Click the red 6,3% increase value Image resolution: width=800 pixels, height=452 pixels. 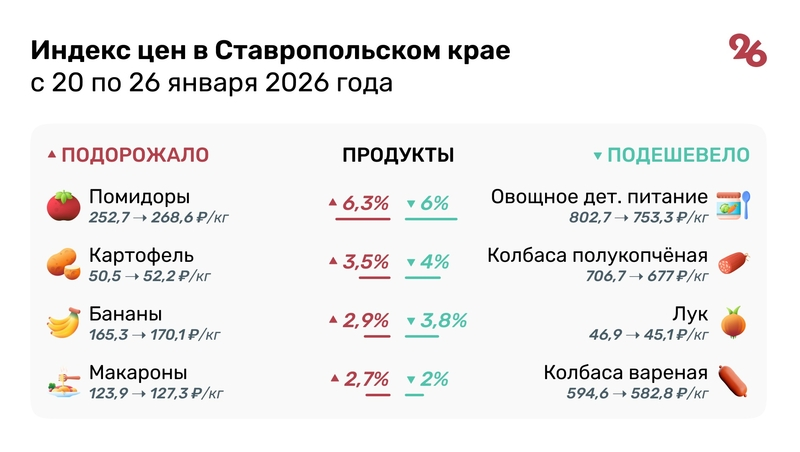point(365,204)
